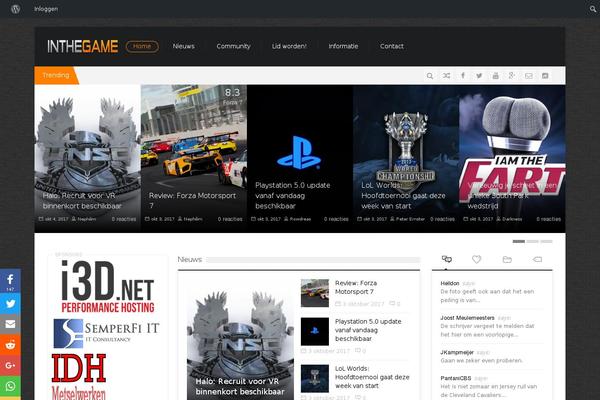Open the Inloggen login link

pos(46,9)
